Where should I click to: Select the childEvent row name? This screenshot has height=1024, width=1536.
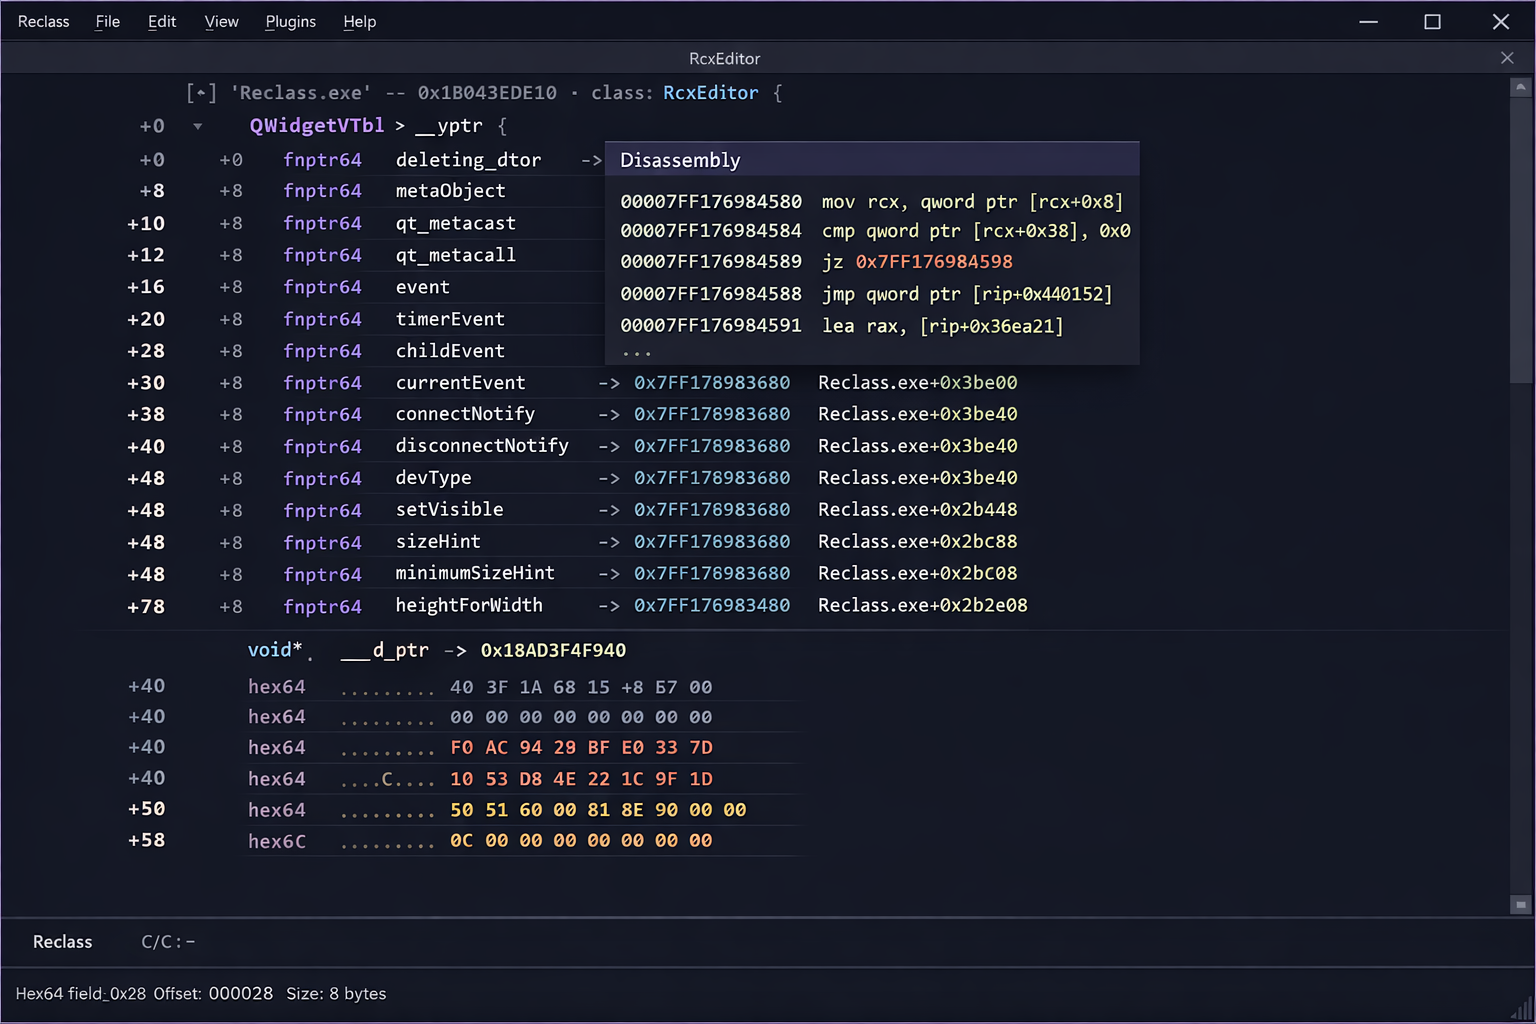[450, 351]
